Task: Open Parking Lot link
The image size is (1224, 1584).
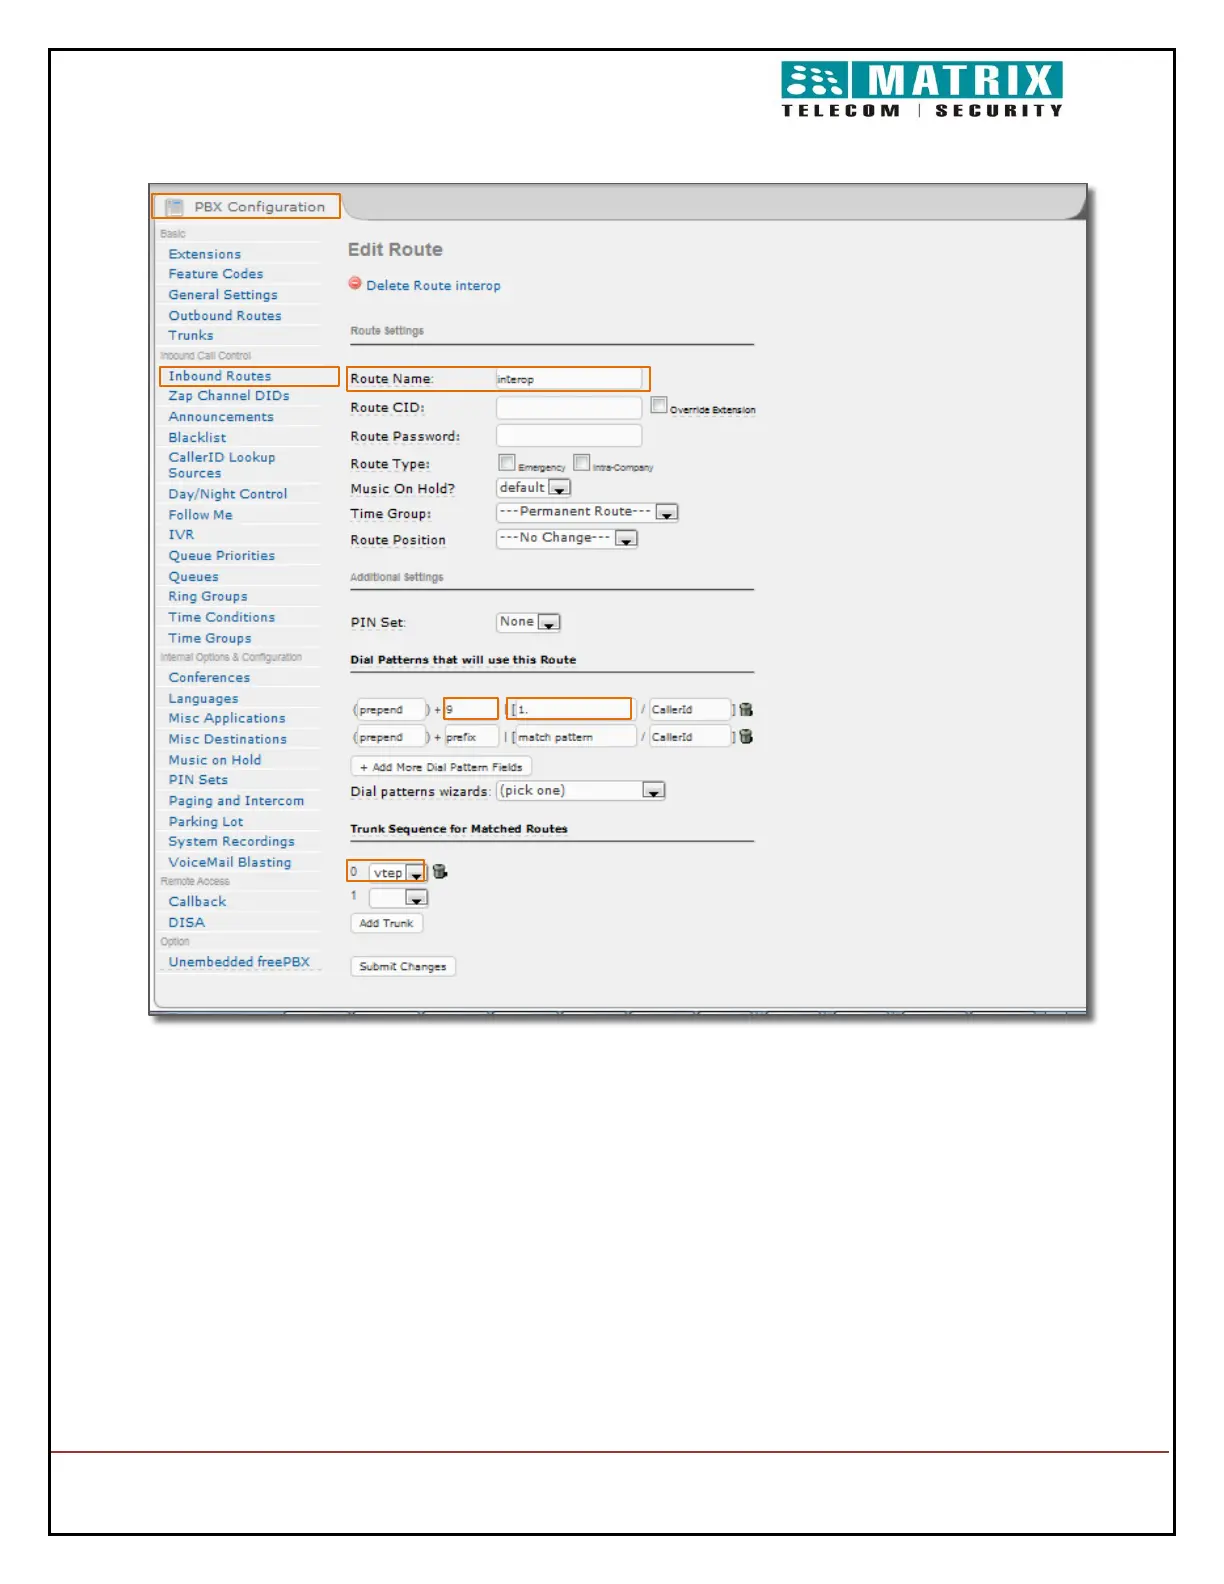Action: pyautogui.click(x=206, y=822)
